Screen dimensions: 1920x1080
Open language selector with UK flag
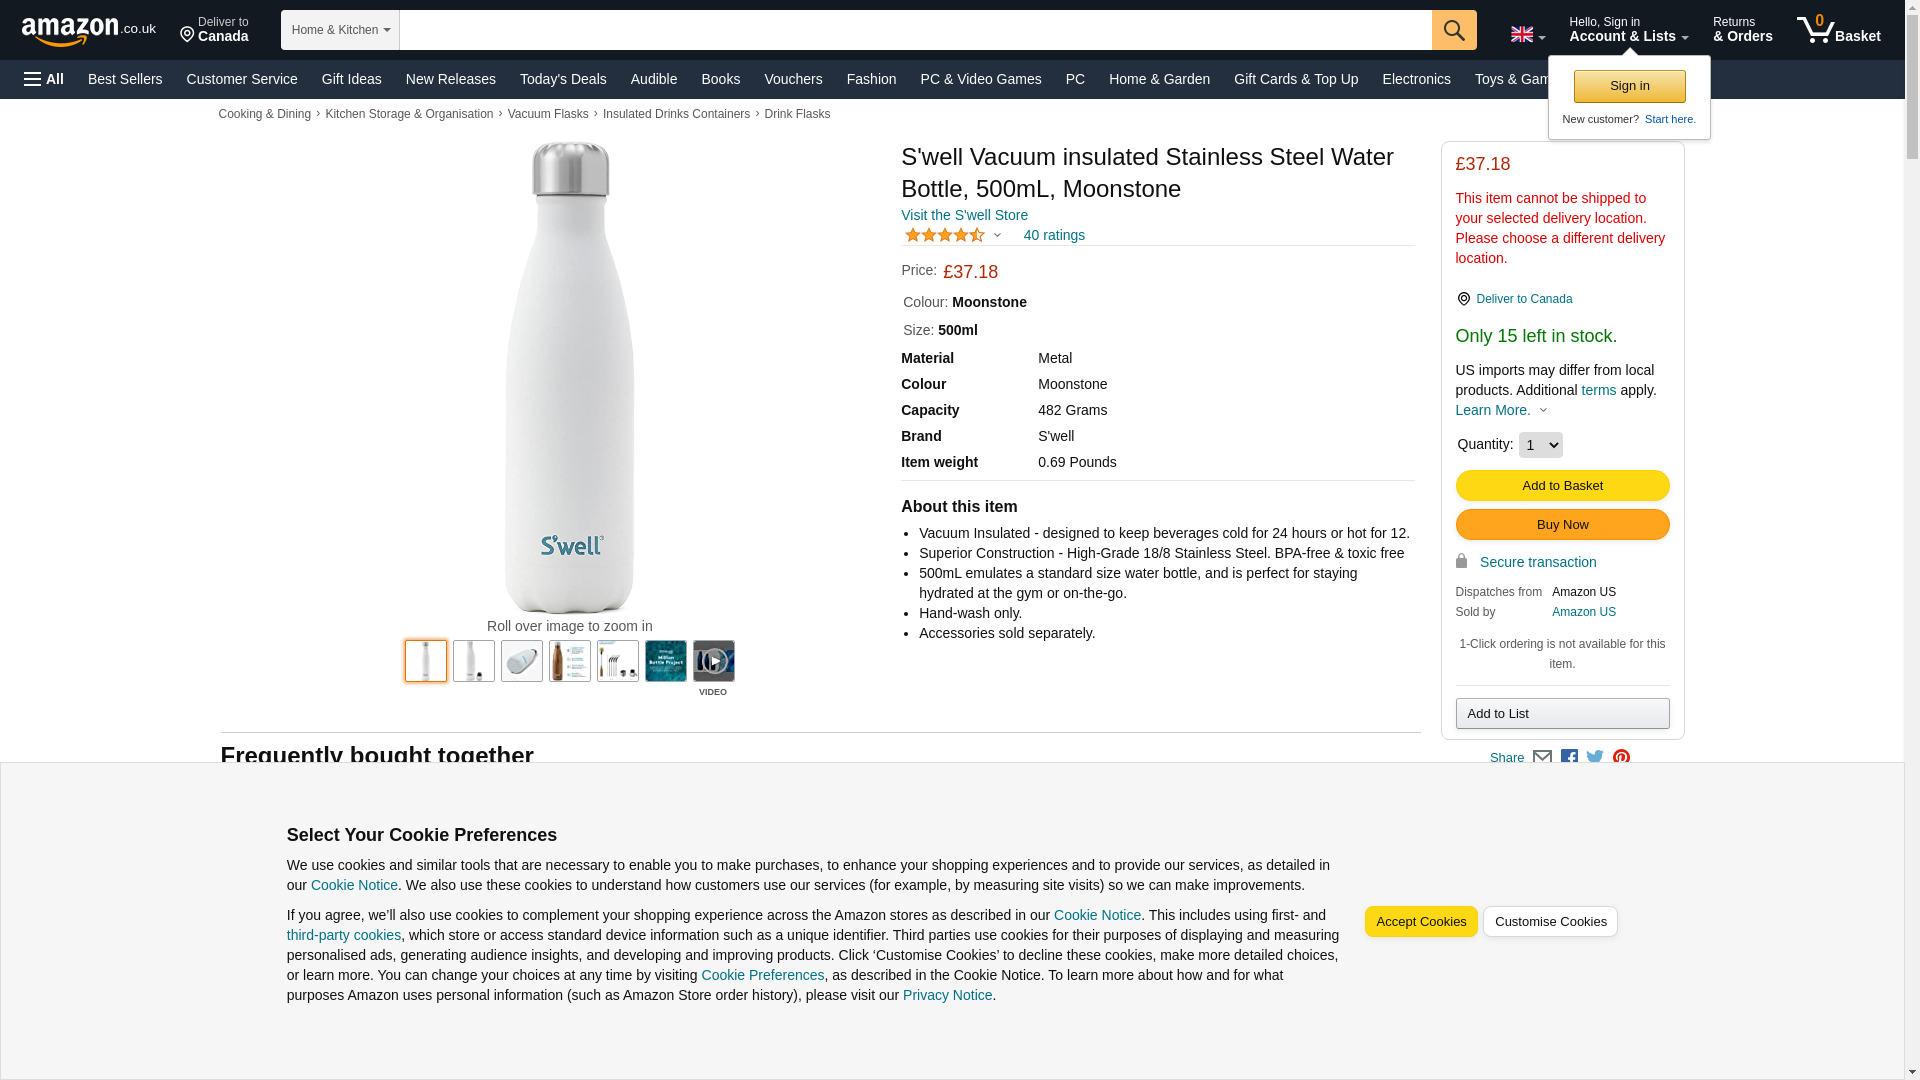[x=1527, y=35]
